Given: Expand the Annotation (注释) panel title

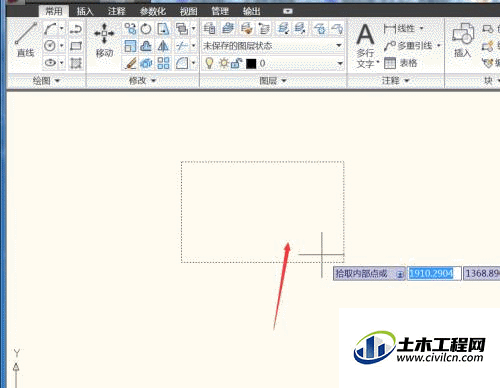Looking at the screenshot, I should click(395, 81).
